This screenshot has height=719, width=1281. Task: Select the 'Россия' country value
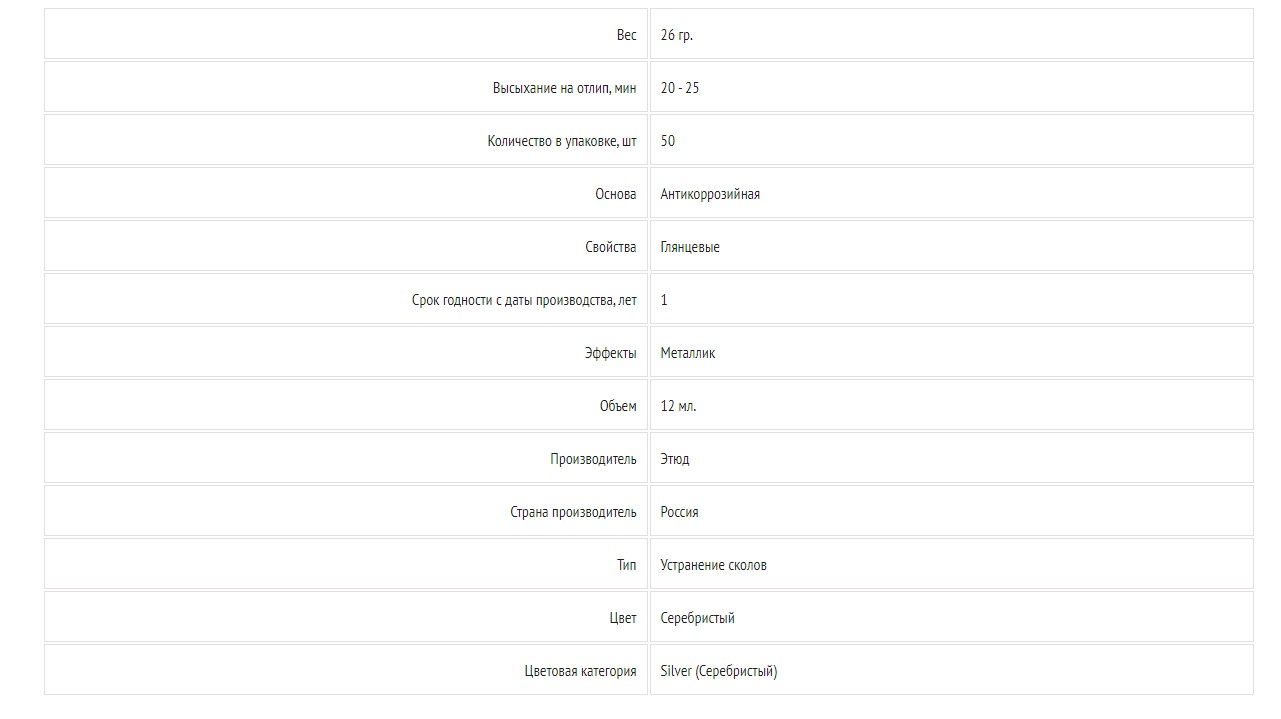[x=680, y=512]
